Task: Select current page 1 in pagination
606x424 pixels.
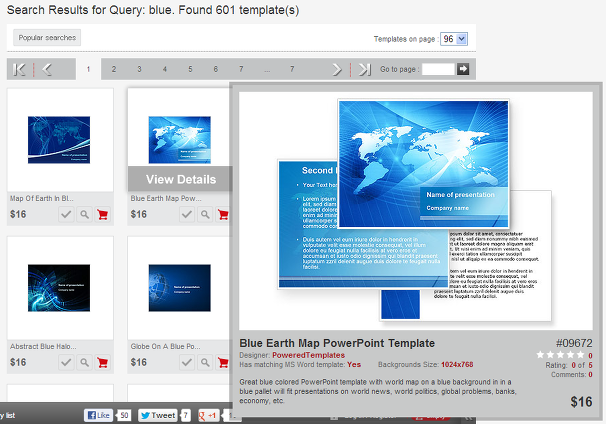Action: (88, 69)
